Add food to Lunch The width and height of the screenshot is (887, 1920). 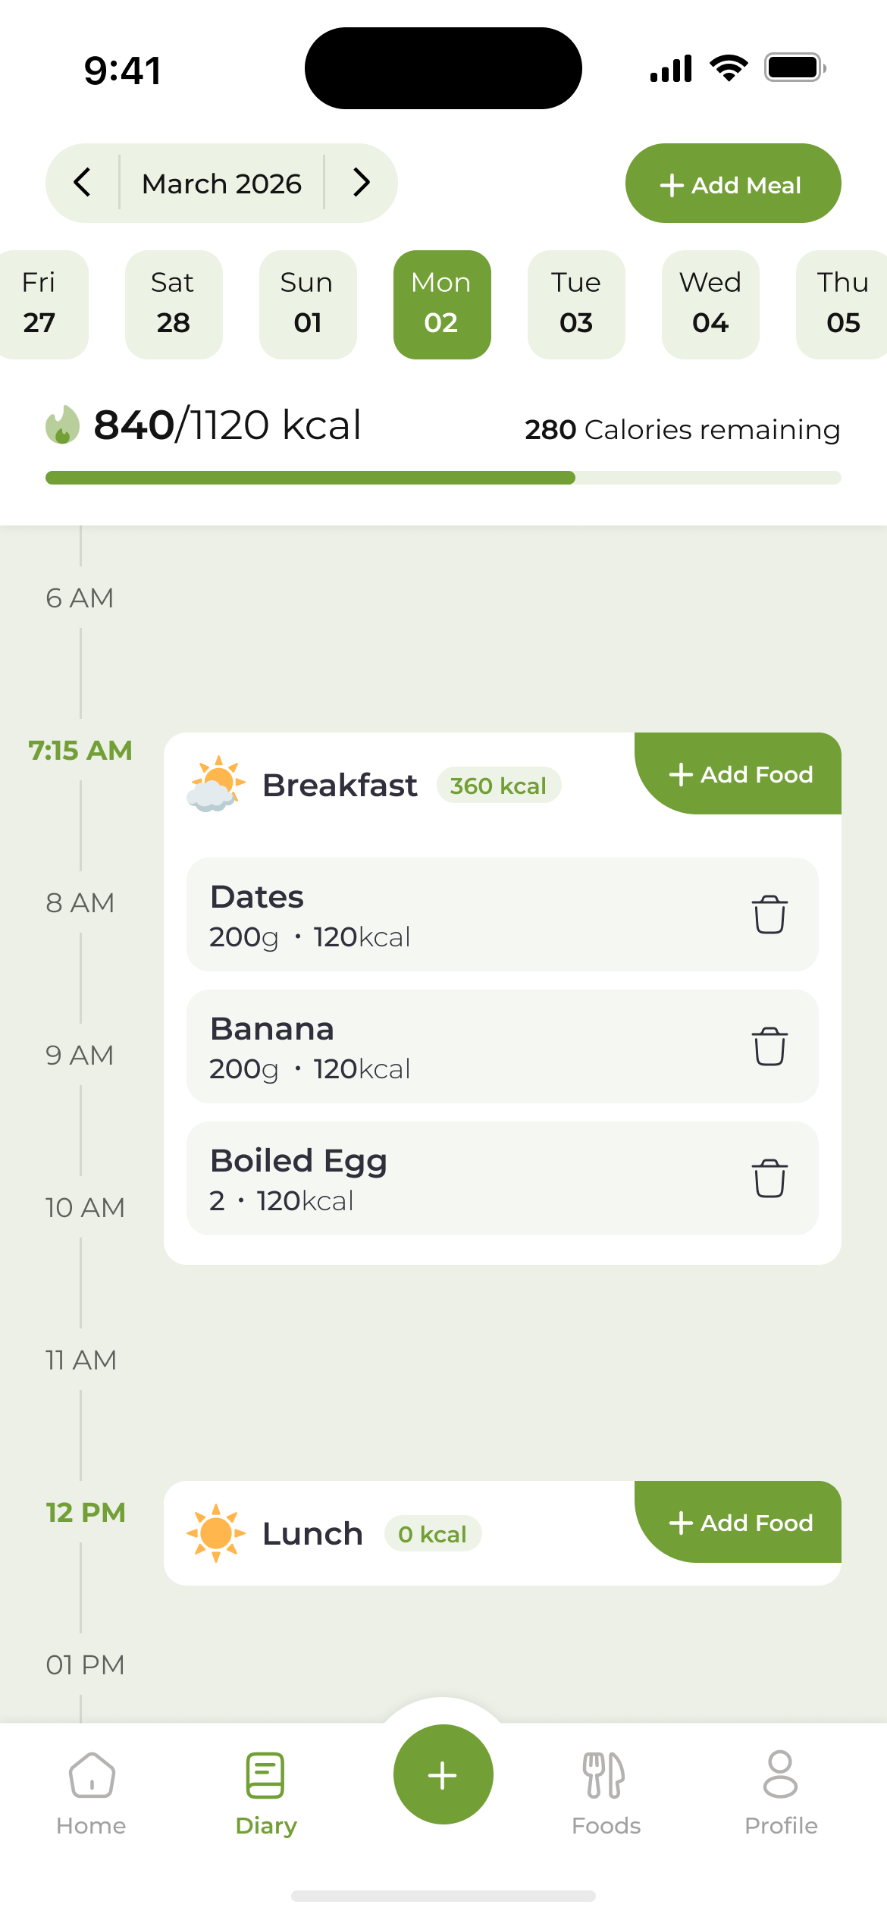(740, 1522)
